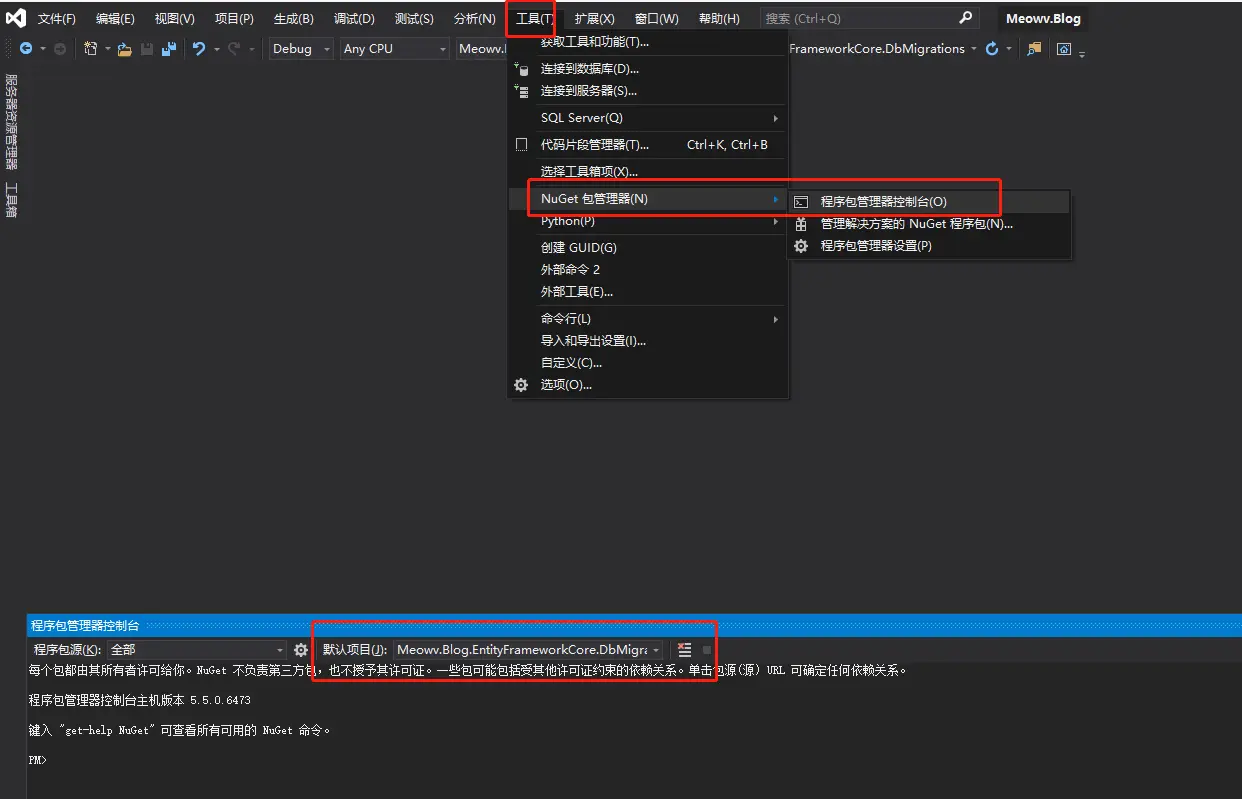Viewport: 1242px width, 799px height.
Task: Open the Undo history dropdown arrow
Action: 216,49
